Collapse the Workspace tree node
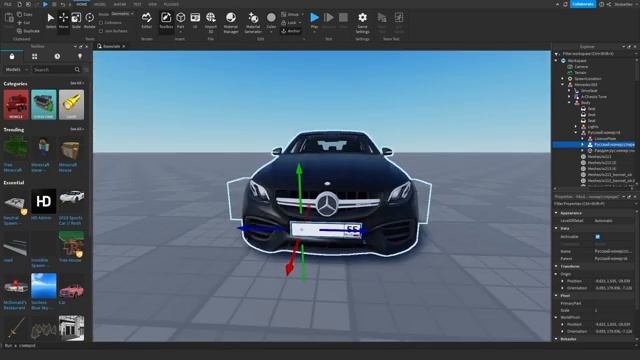 click(556, 61)
